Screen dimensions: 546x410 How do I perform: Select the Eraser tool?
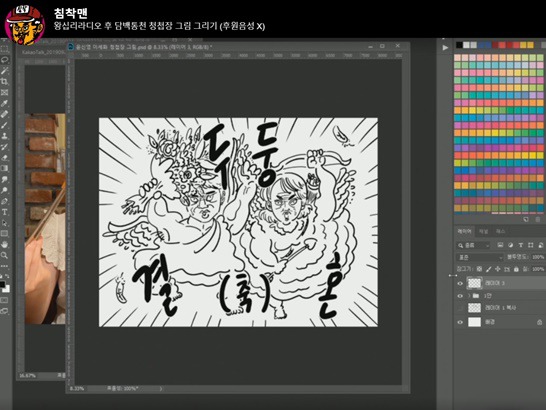click(x=5, y=157)
